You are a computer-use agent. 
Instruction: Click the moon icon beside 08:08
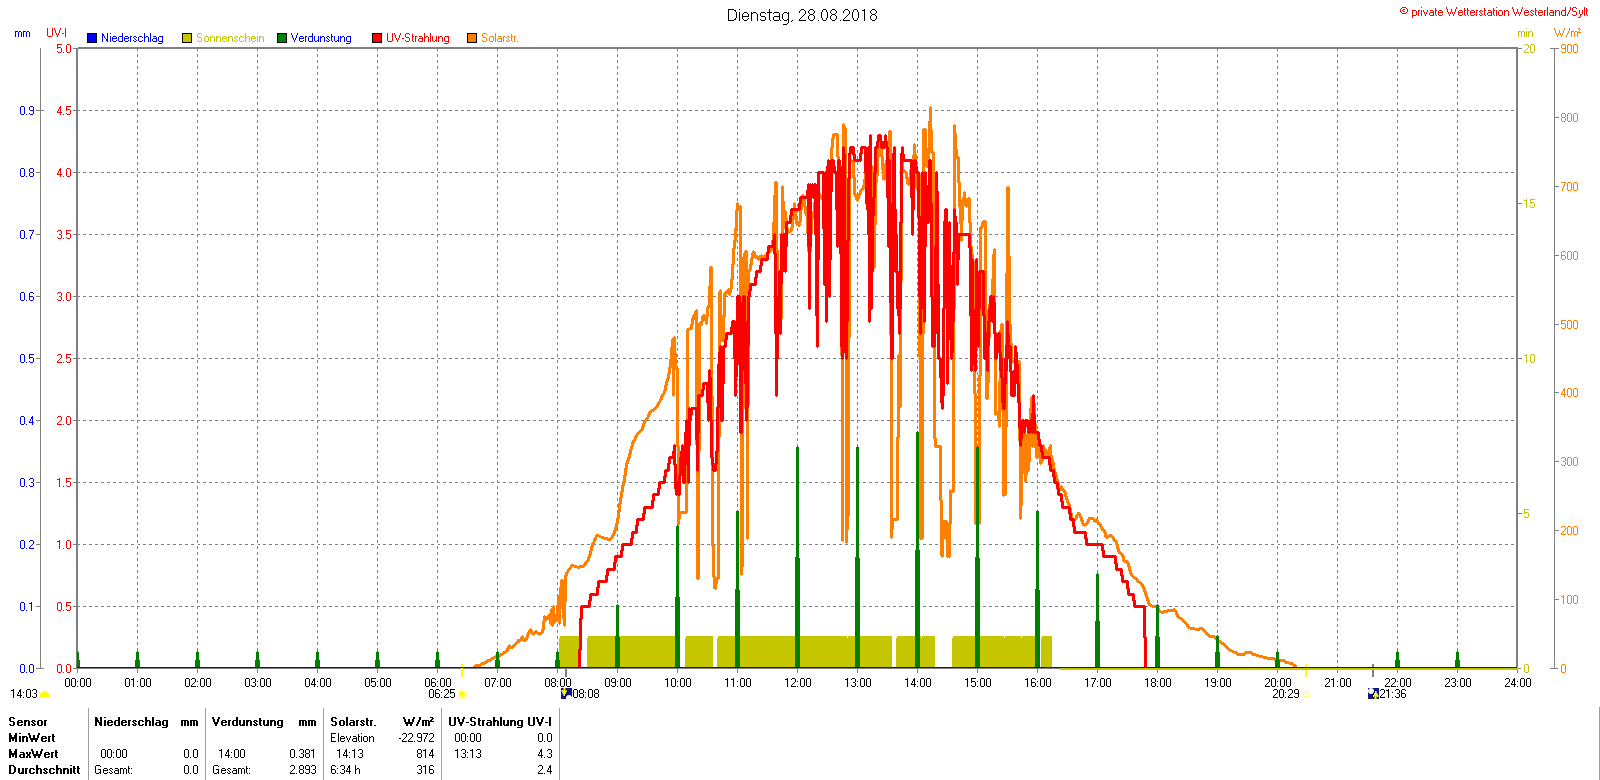click(x=566, y=693)
